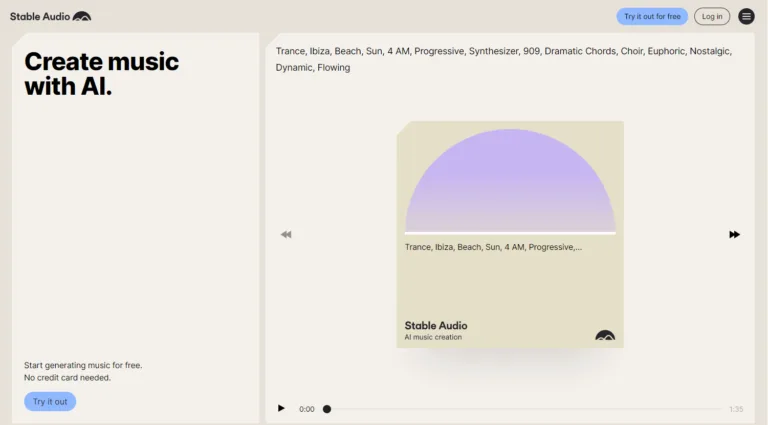
Task: Click the purple semicircle album artwork
Action: [510, 181]
